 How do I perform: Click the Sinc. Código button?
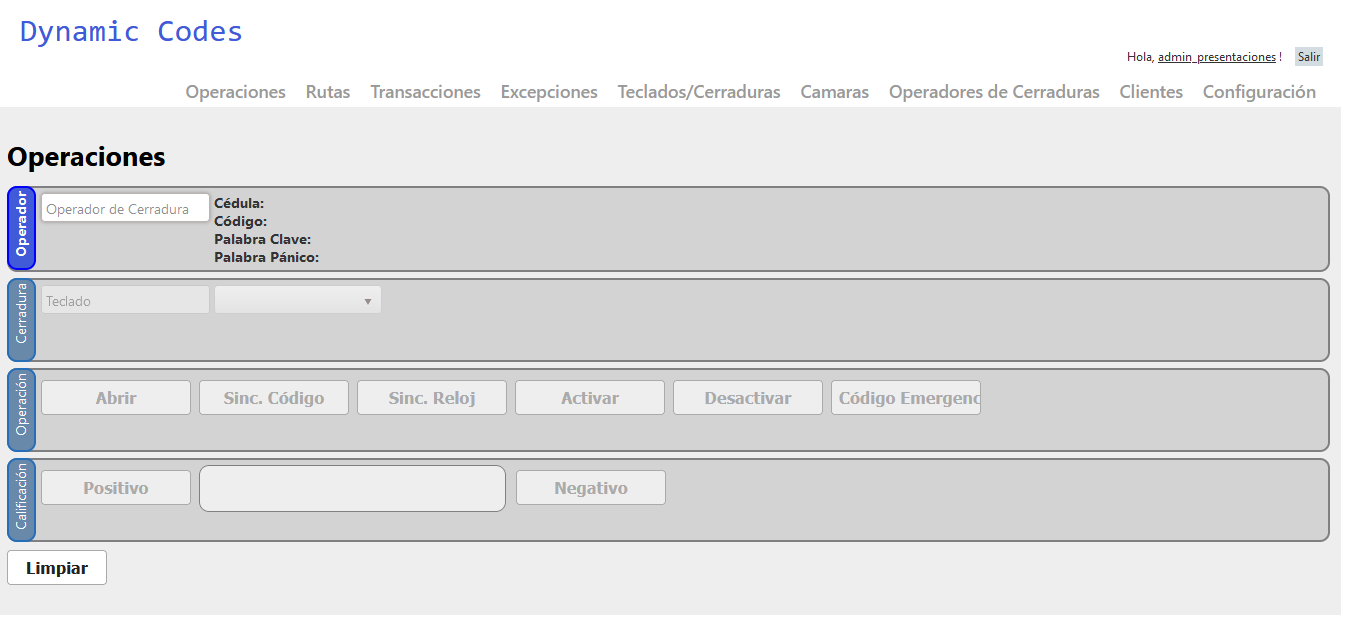[x=274, y=398]
